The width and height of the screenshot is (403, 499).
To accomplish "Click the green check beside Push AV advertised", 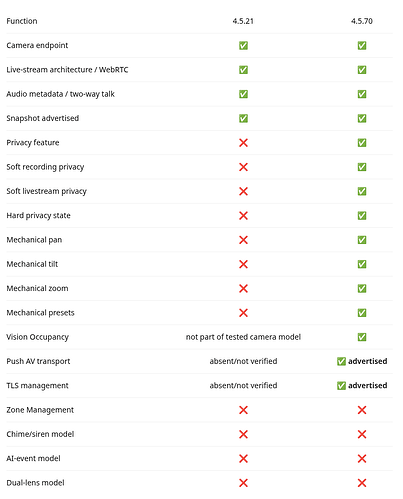I will tap(341, 361).
